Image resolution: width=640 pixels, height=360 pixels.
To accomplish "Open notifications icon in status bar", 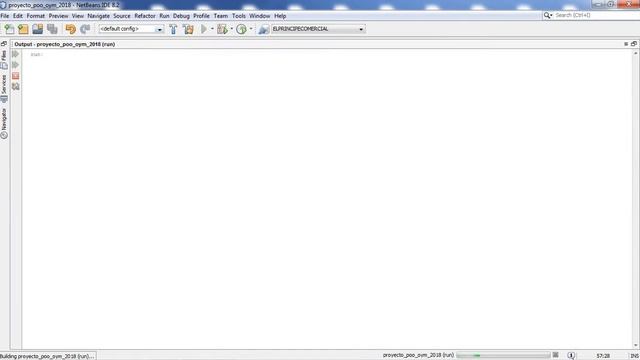I will (x=571, y=356).
